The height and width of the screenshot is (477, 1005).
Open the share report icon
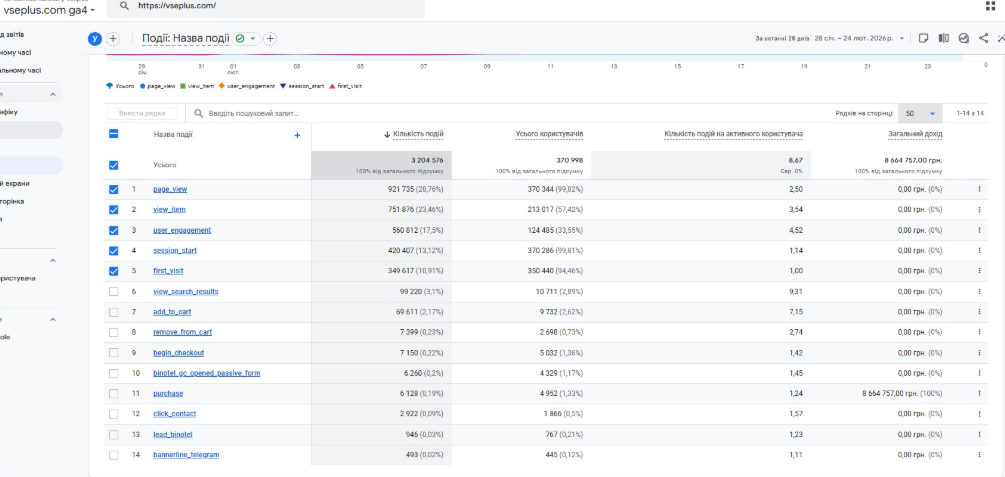coord(983,39)
